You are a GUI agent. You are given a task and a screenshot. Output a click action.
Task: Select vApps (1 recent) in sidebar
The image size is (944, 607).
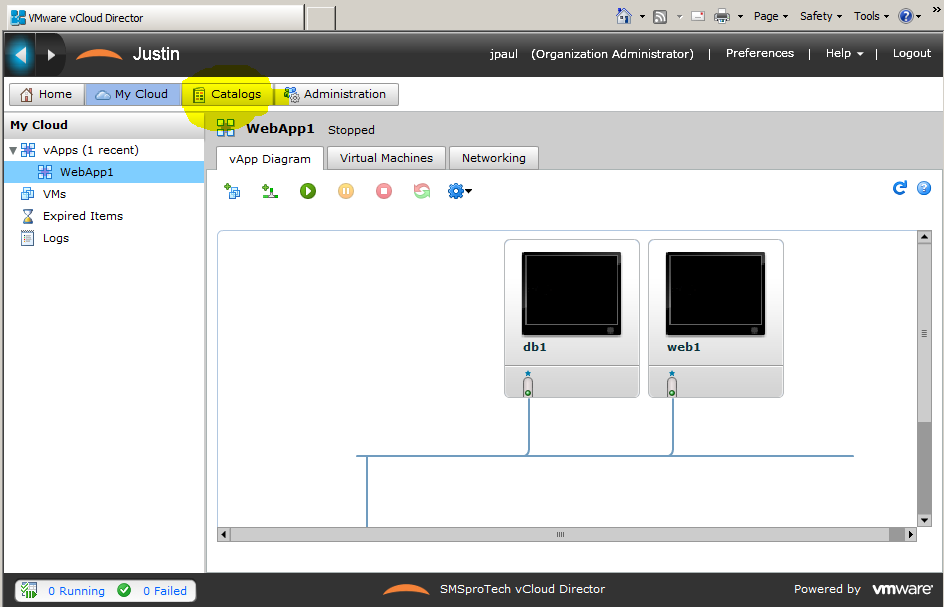pyautogui.click(x=90, y=150)
